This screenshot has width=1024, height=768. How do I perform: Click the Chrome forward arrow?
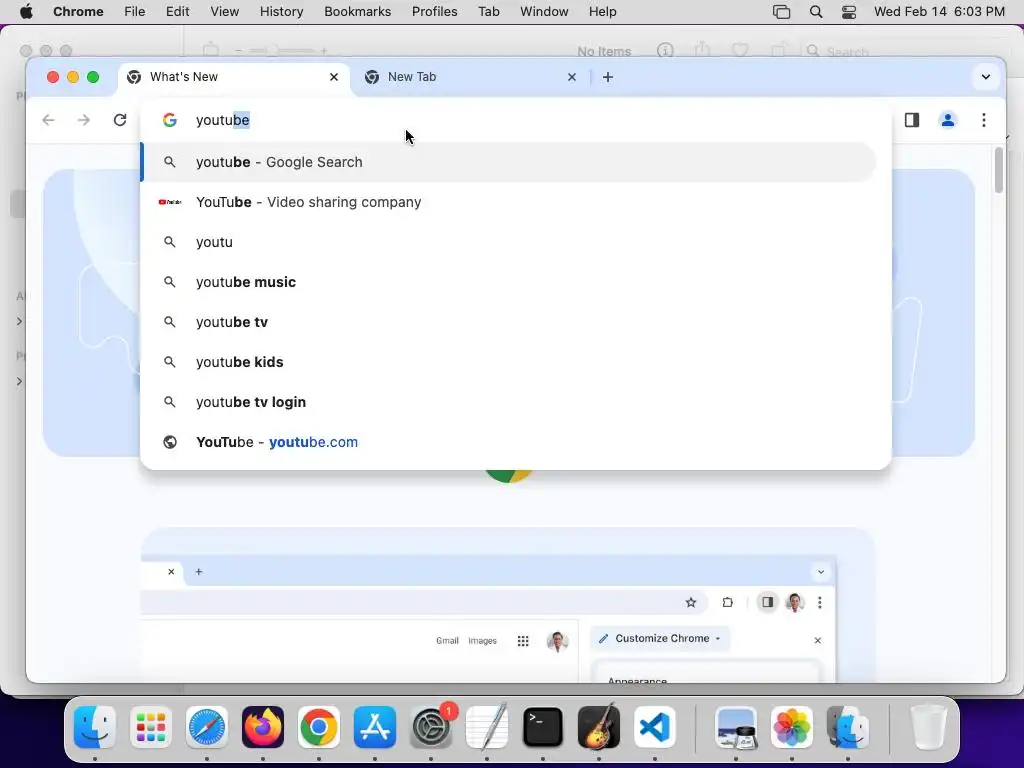(x=84, y=120)
